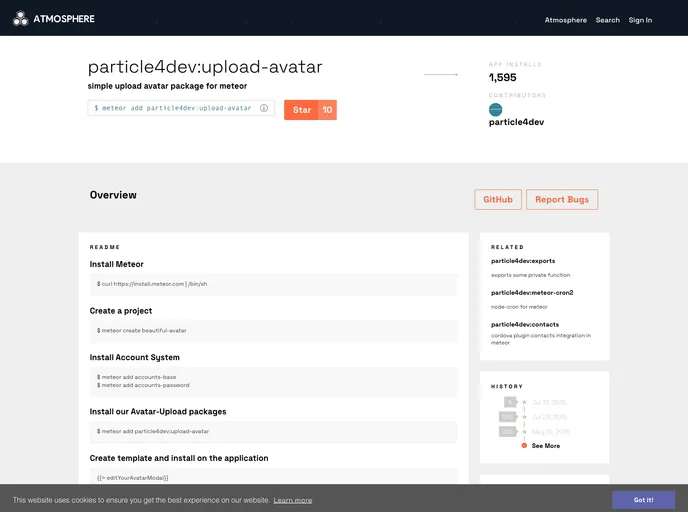The width and height of the screenshot is (688, 512).
Task: Click the '{{> editYourAvatarModal}}' code line
Action: click(x=133, y=478)
